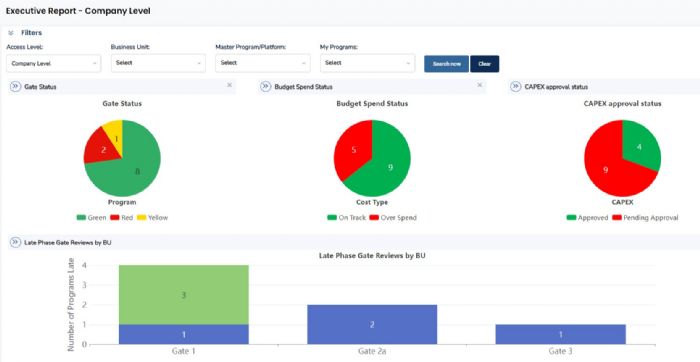Toggle the Green legend item
Viewport: 700px width, 362px height.
[x=92, y=218]
